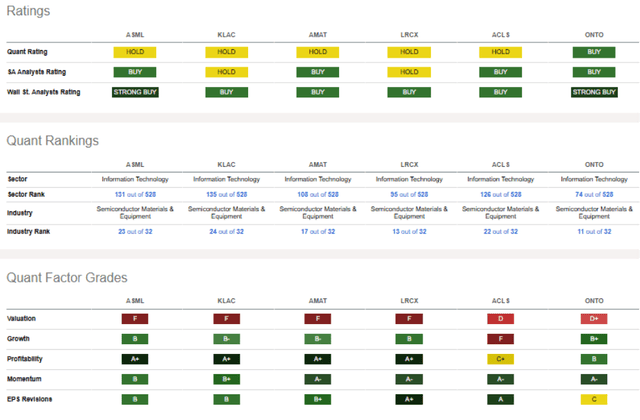Click ACLS Valuation grade D
The image size is (640, 420).
pos(500,319)
